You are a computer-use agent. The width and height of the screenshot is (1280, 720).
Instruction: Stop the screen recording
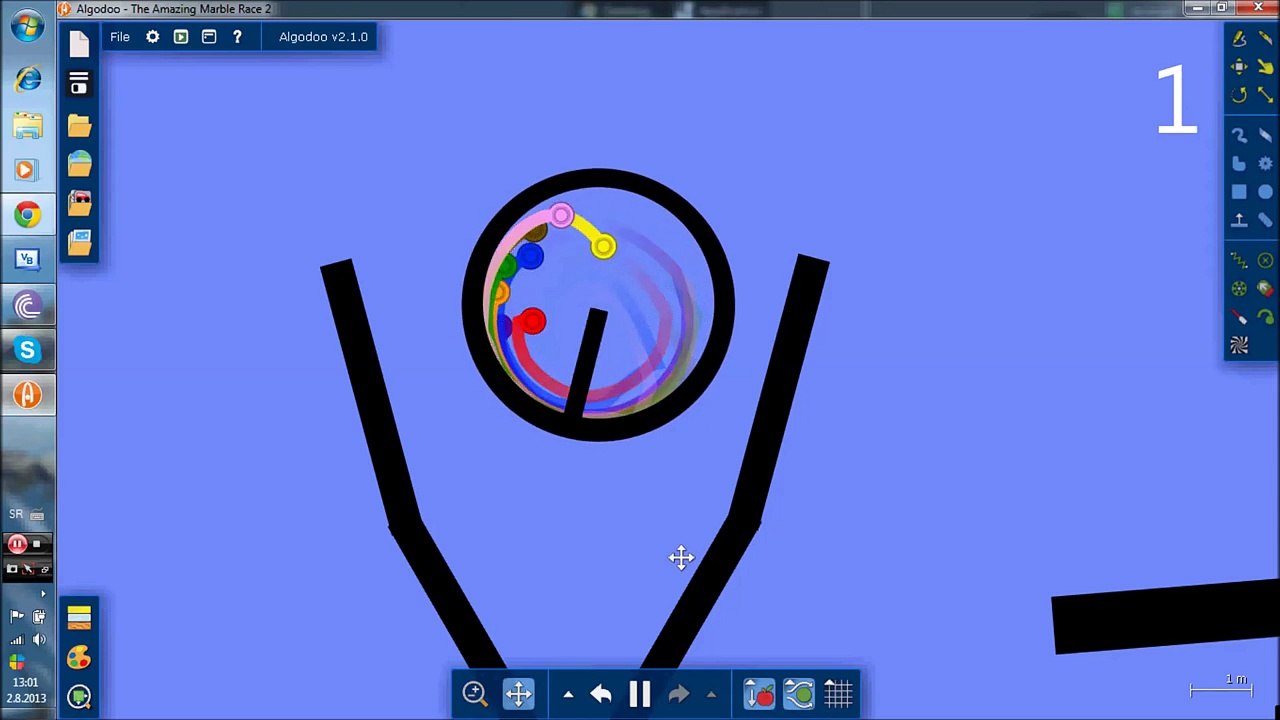pyautogui.click(x=37, y=544)
